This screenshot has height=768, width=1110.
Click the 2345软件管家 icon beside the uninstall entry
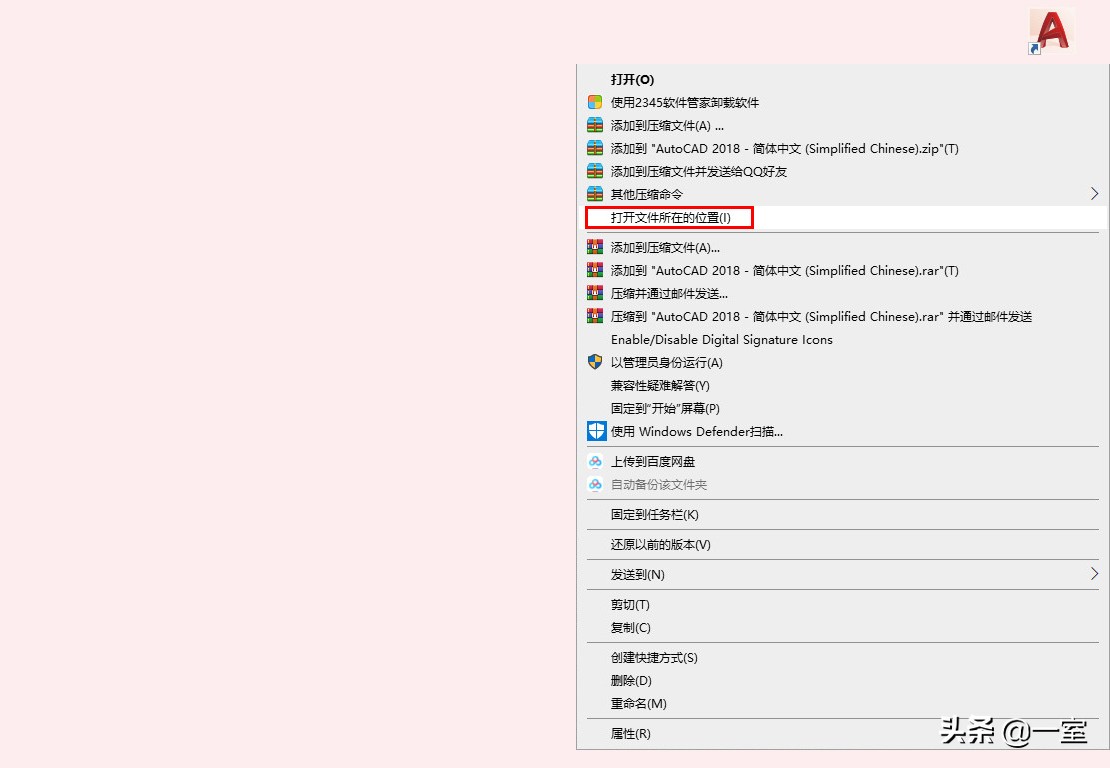pyautogui.click(x=596, y=102)
